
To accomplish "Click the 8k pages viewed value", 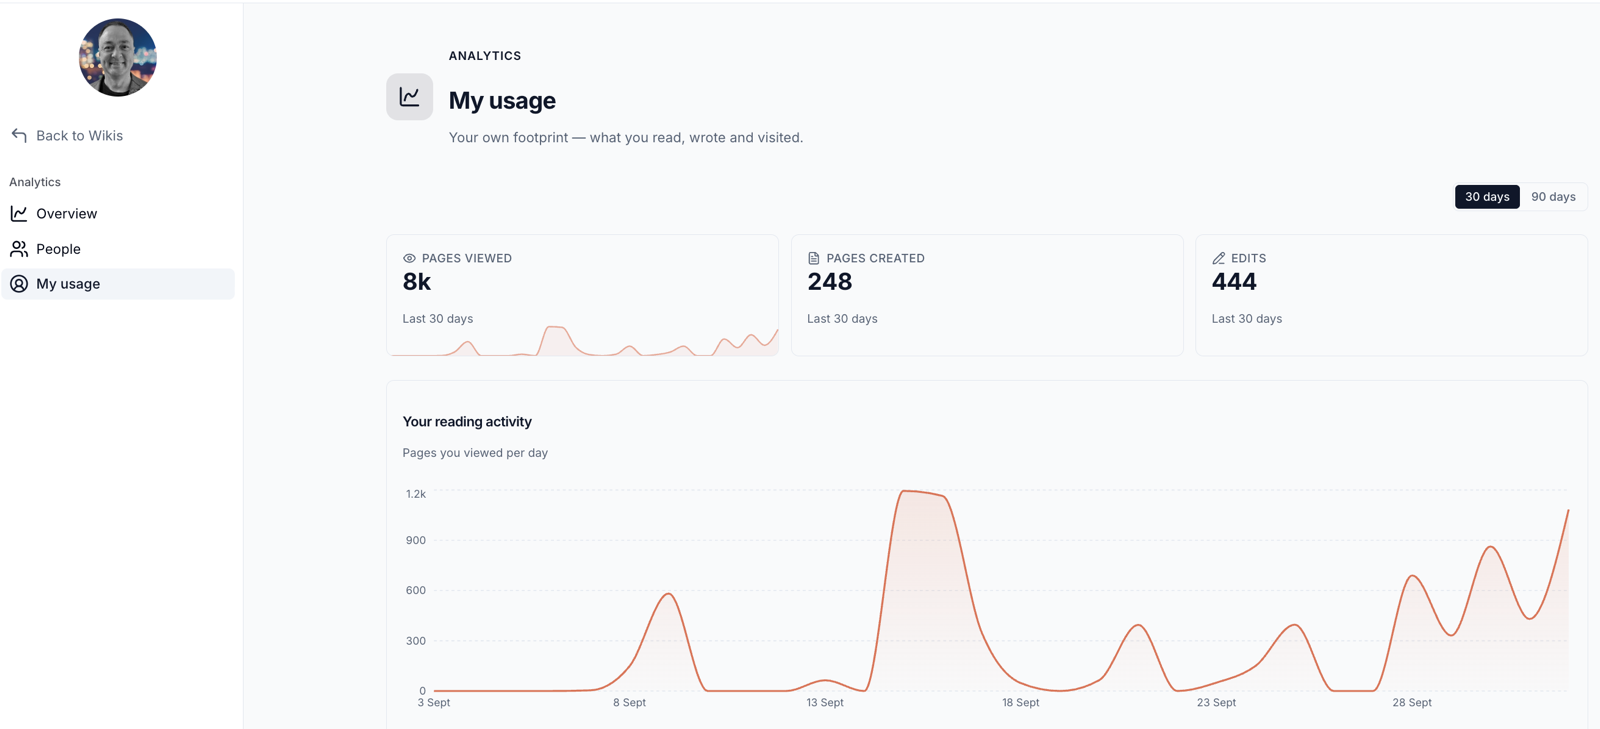I will pyautogui.click(x=417, y=282).
